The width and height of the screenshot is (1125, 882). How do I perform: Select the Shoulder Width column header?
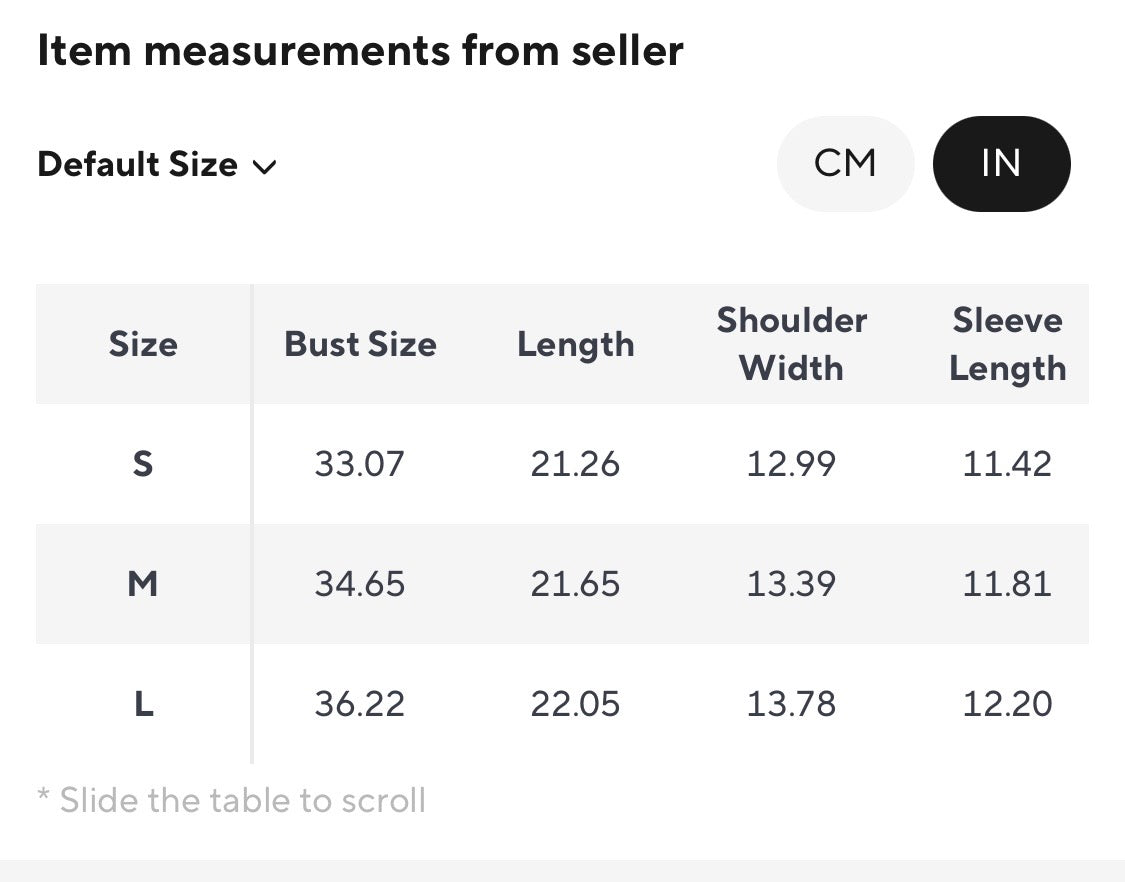pyautogui.click(x=791, y=344)
